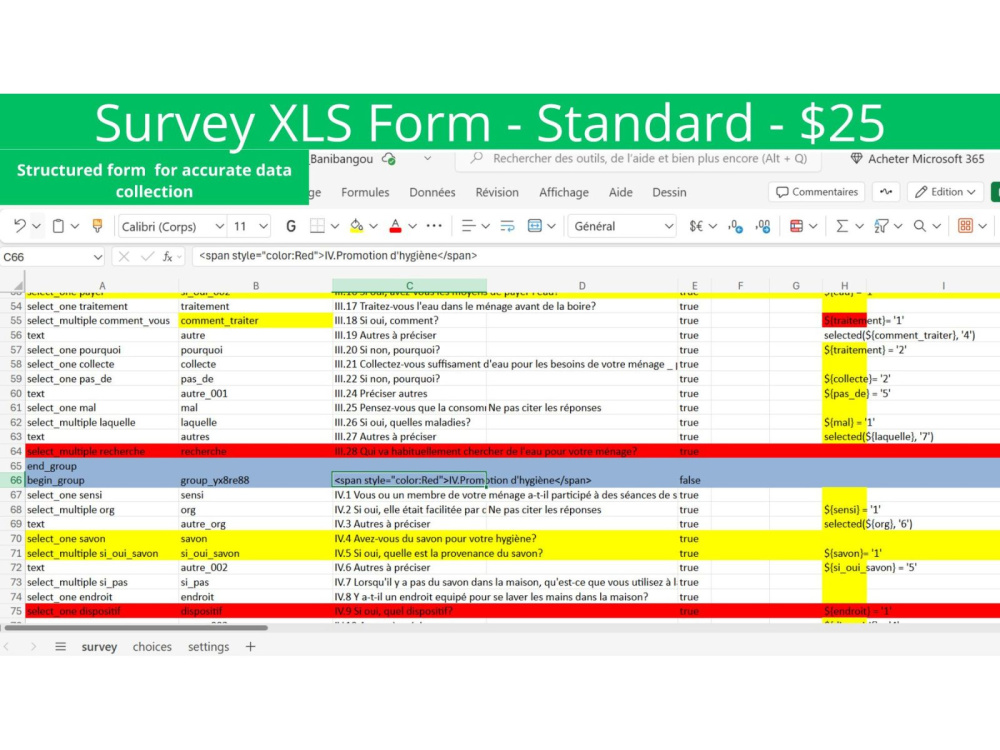Click the Undo arrow icon

(x=19, y=226)
